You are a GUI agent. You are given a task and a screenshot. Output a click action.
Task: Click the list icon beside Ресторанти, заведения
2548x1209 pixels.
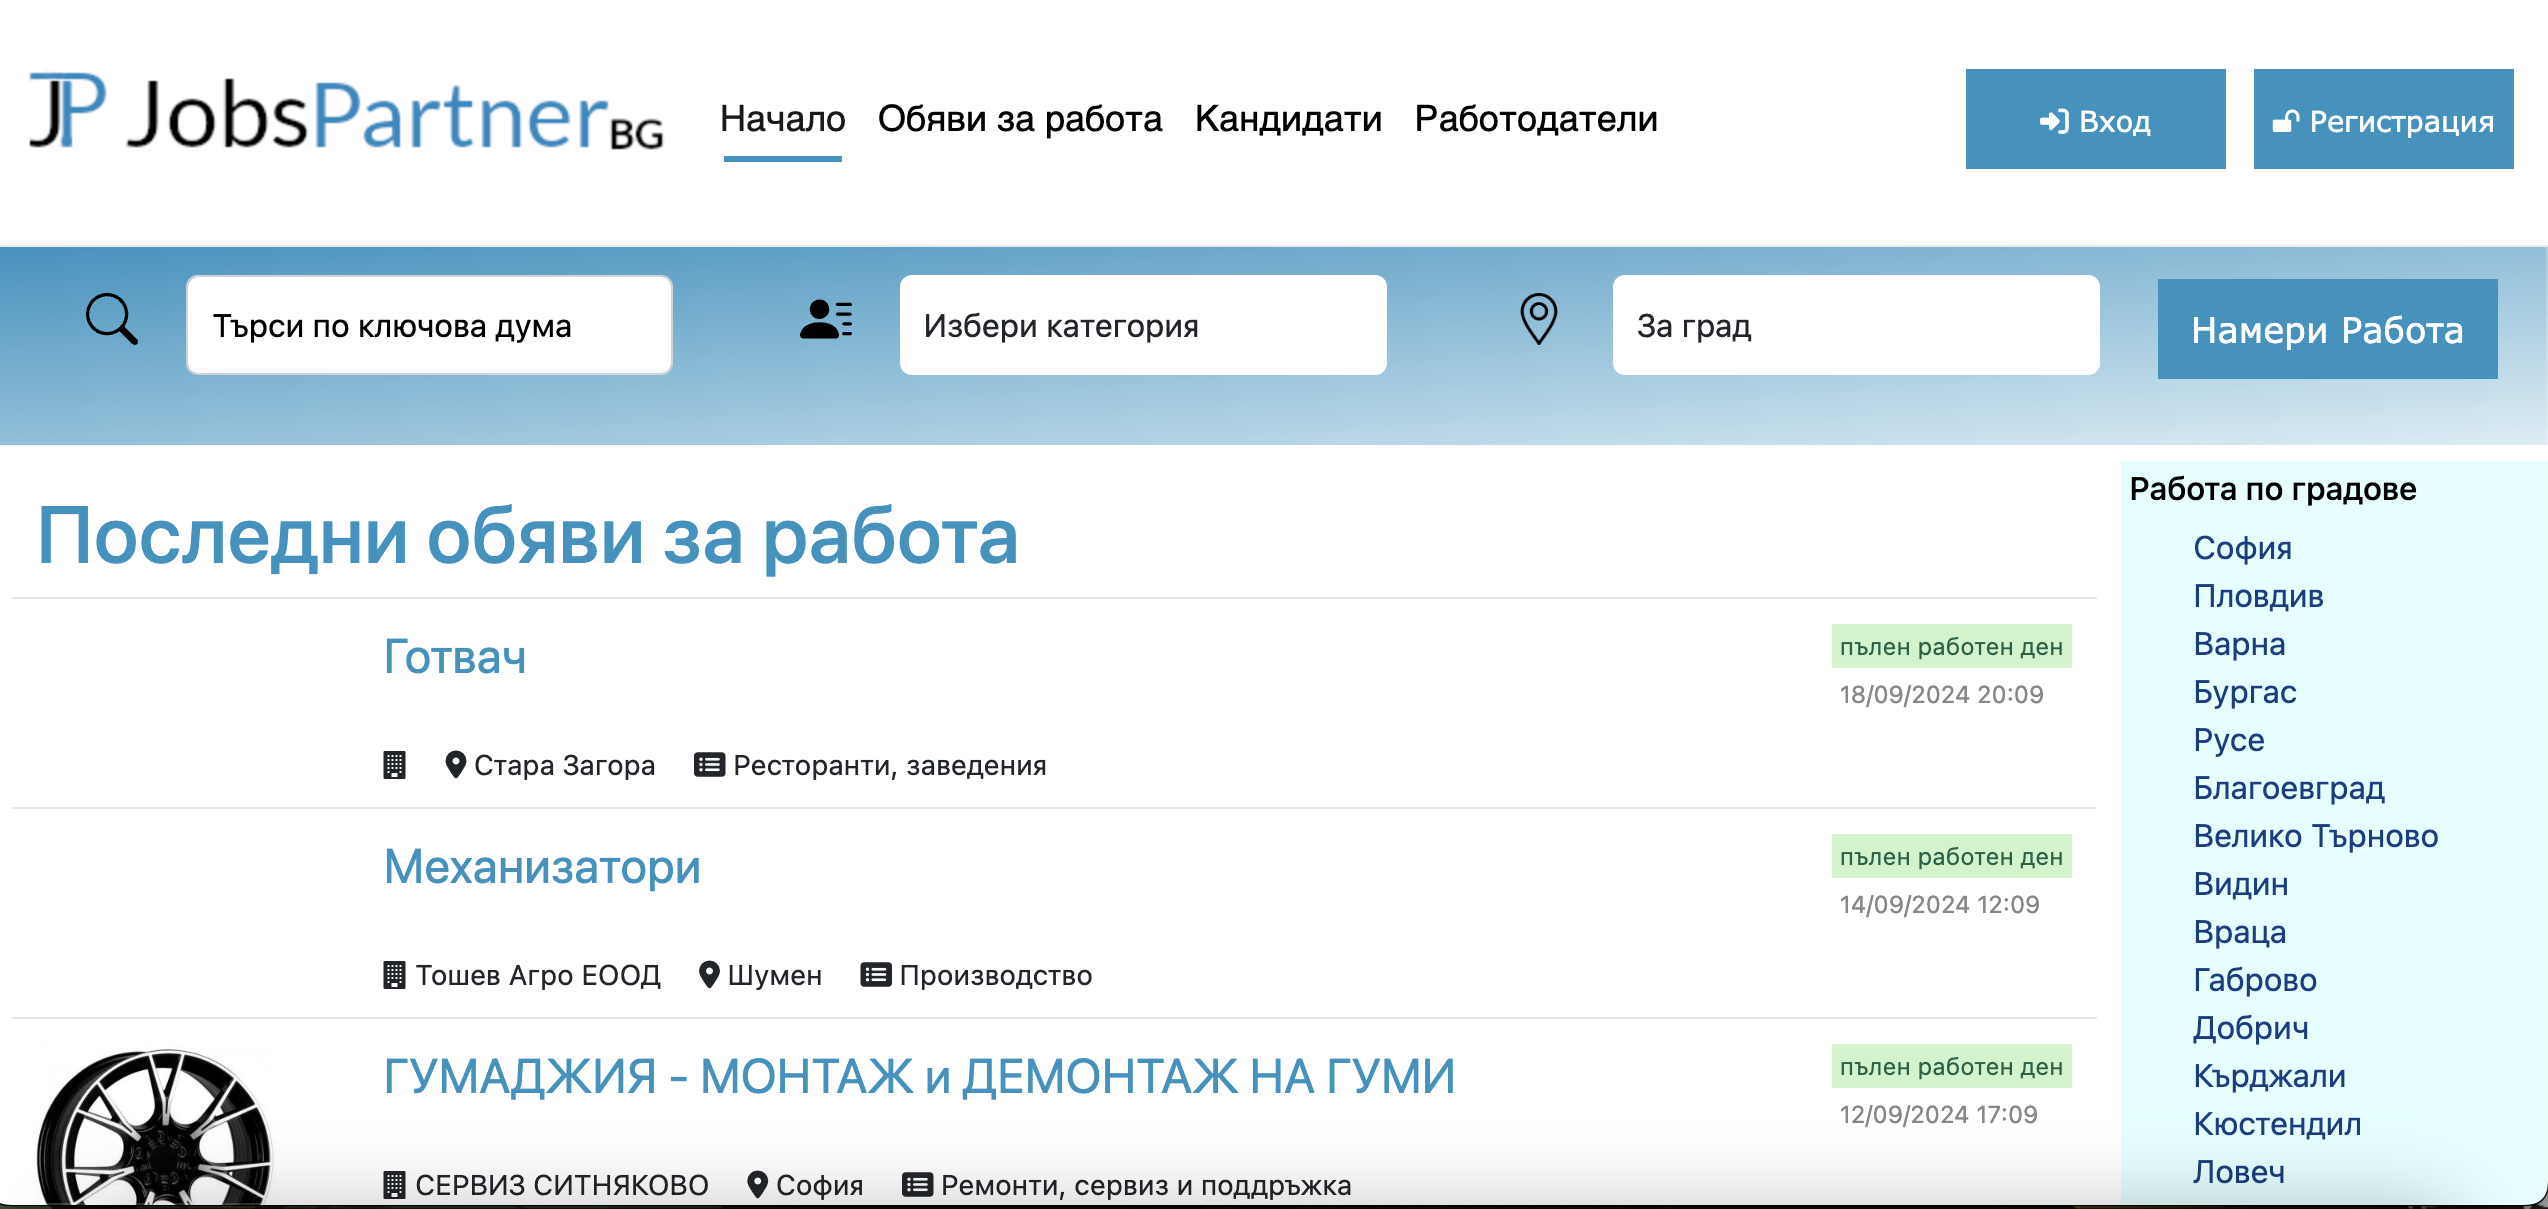pyautogui.click(x=710, y=765)
